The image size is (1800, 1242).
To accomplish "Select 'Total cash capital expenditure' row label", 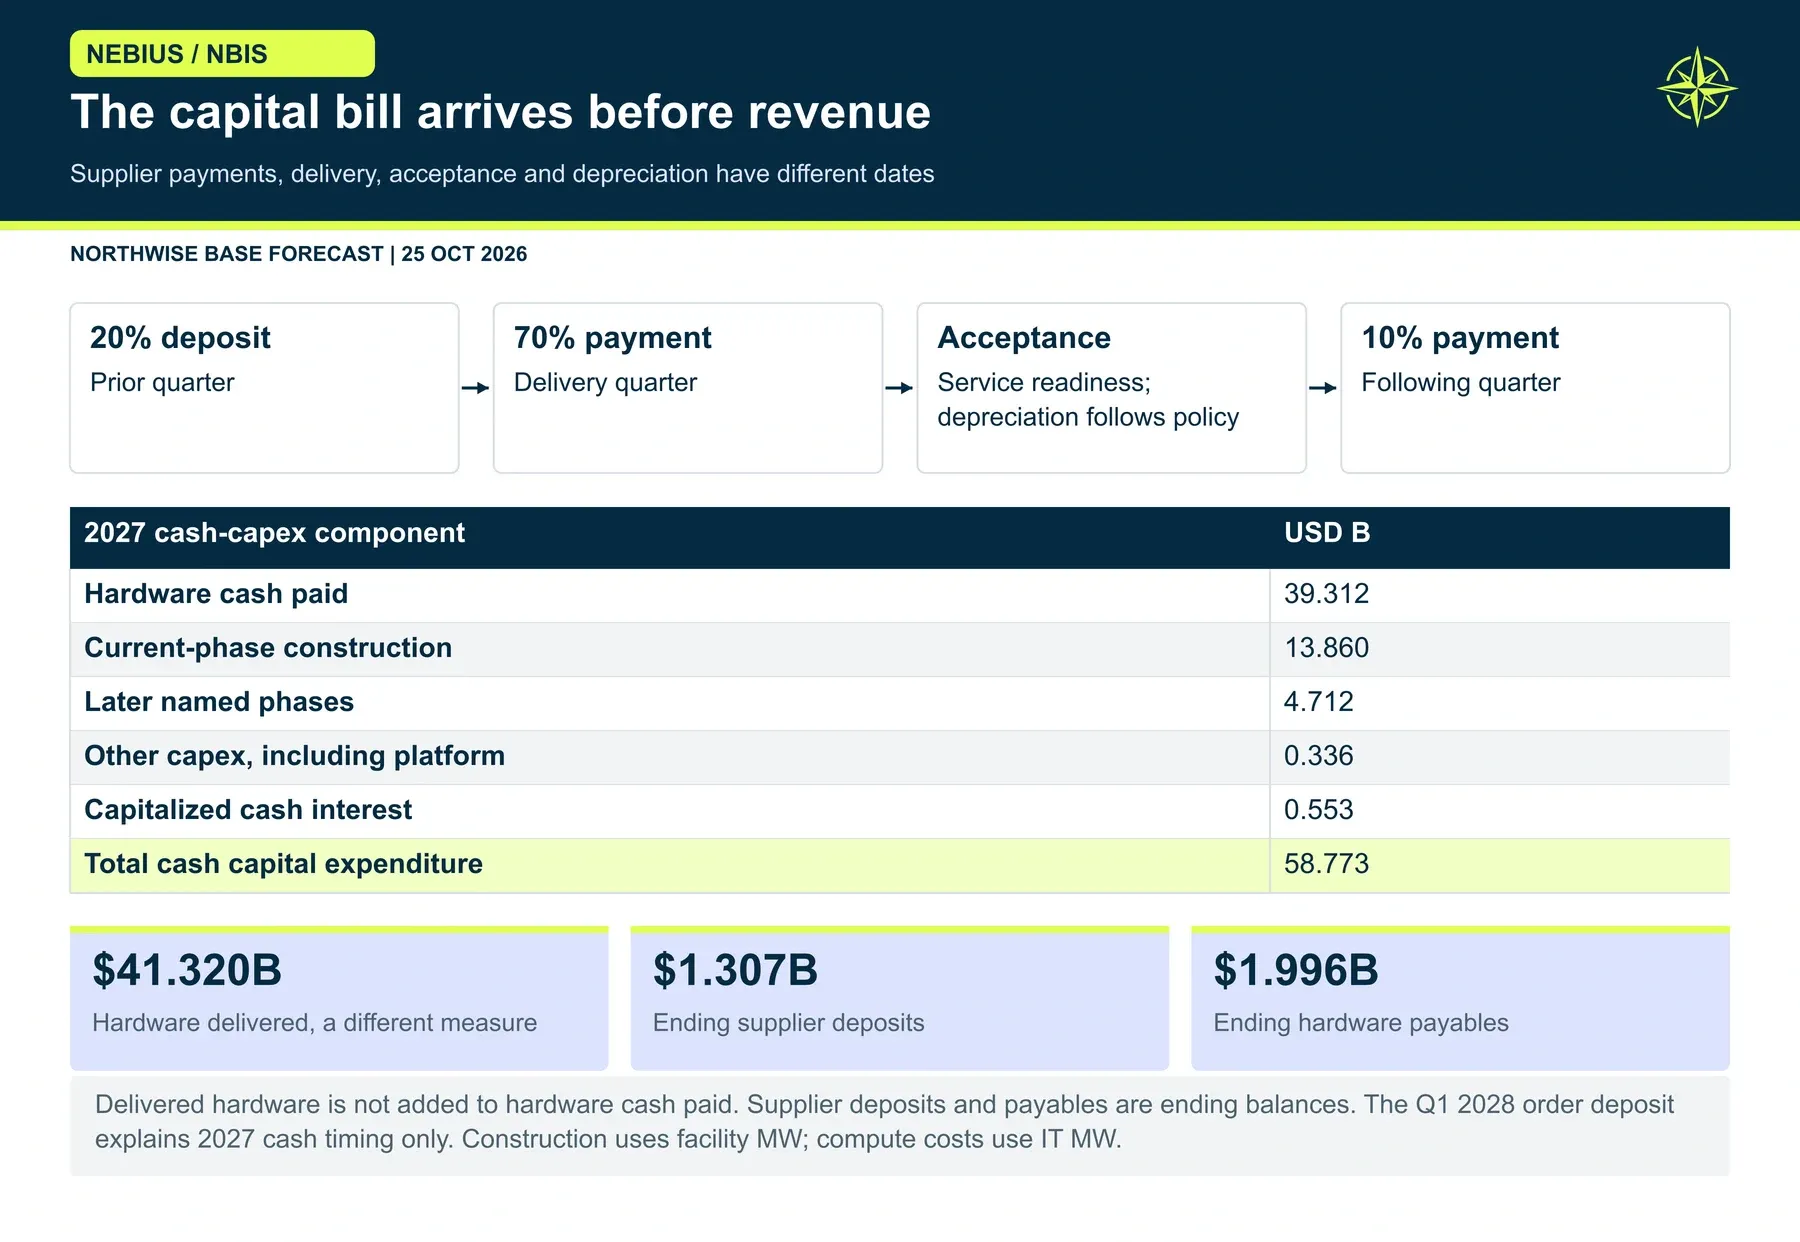I will pyautogui.click(x=283, y=864).
